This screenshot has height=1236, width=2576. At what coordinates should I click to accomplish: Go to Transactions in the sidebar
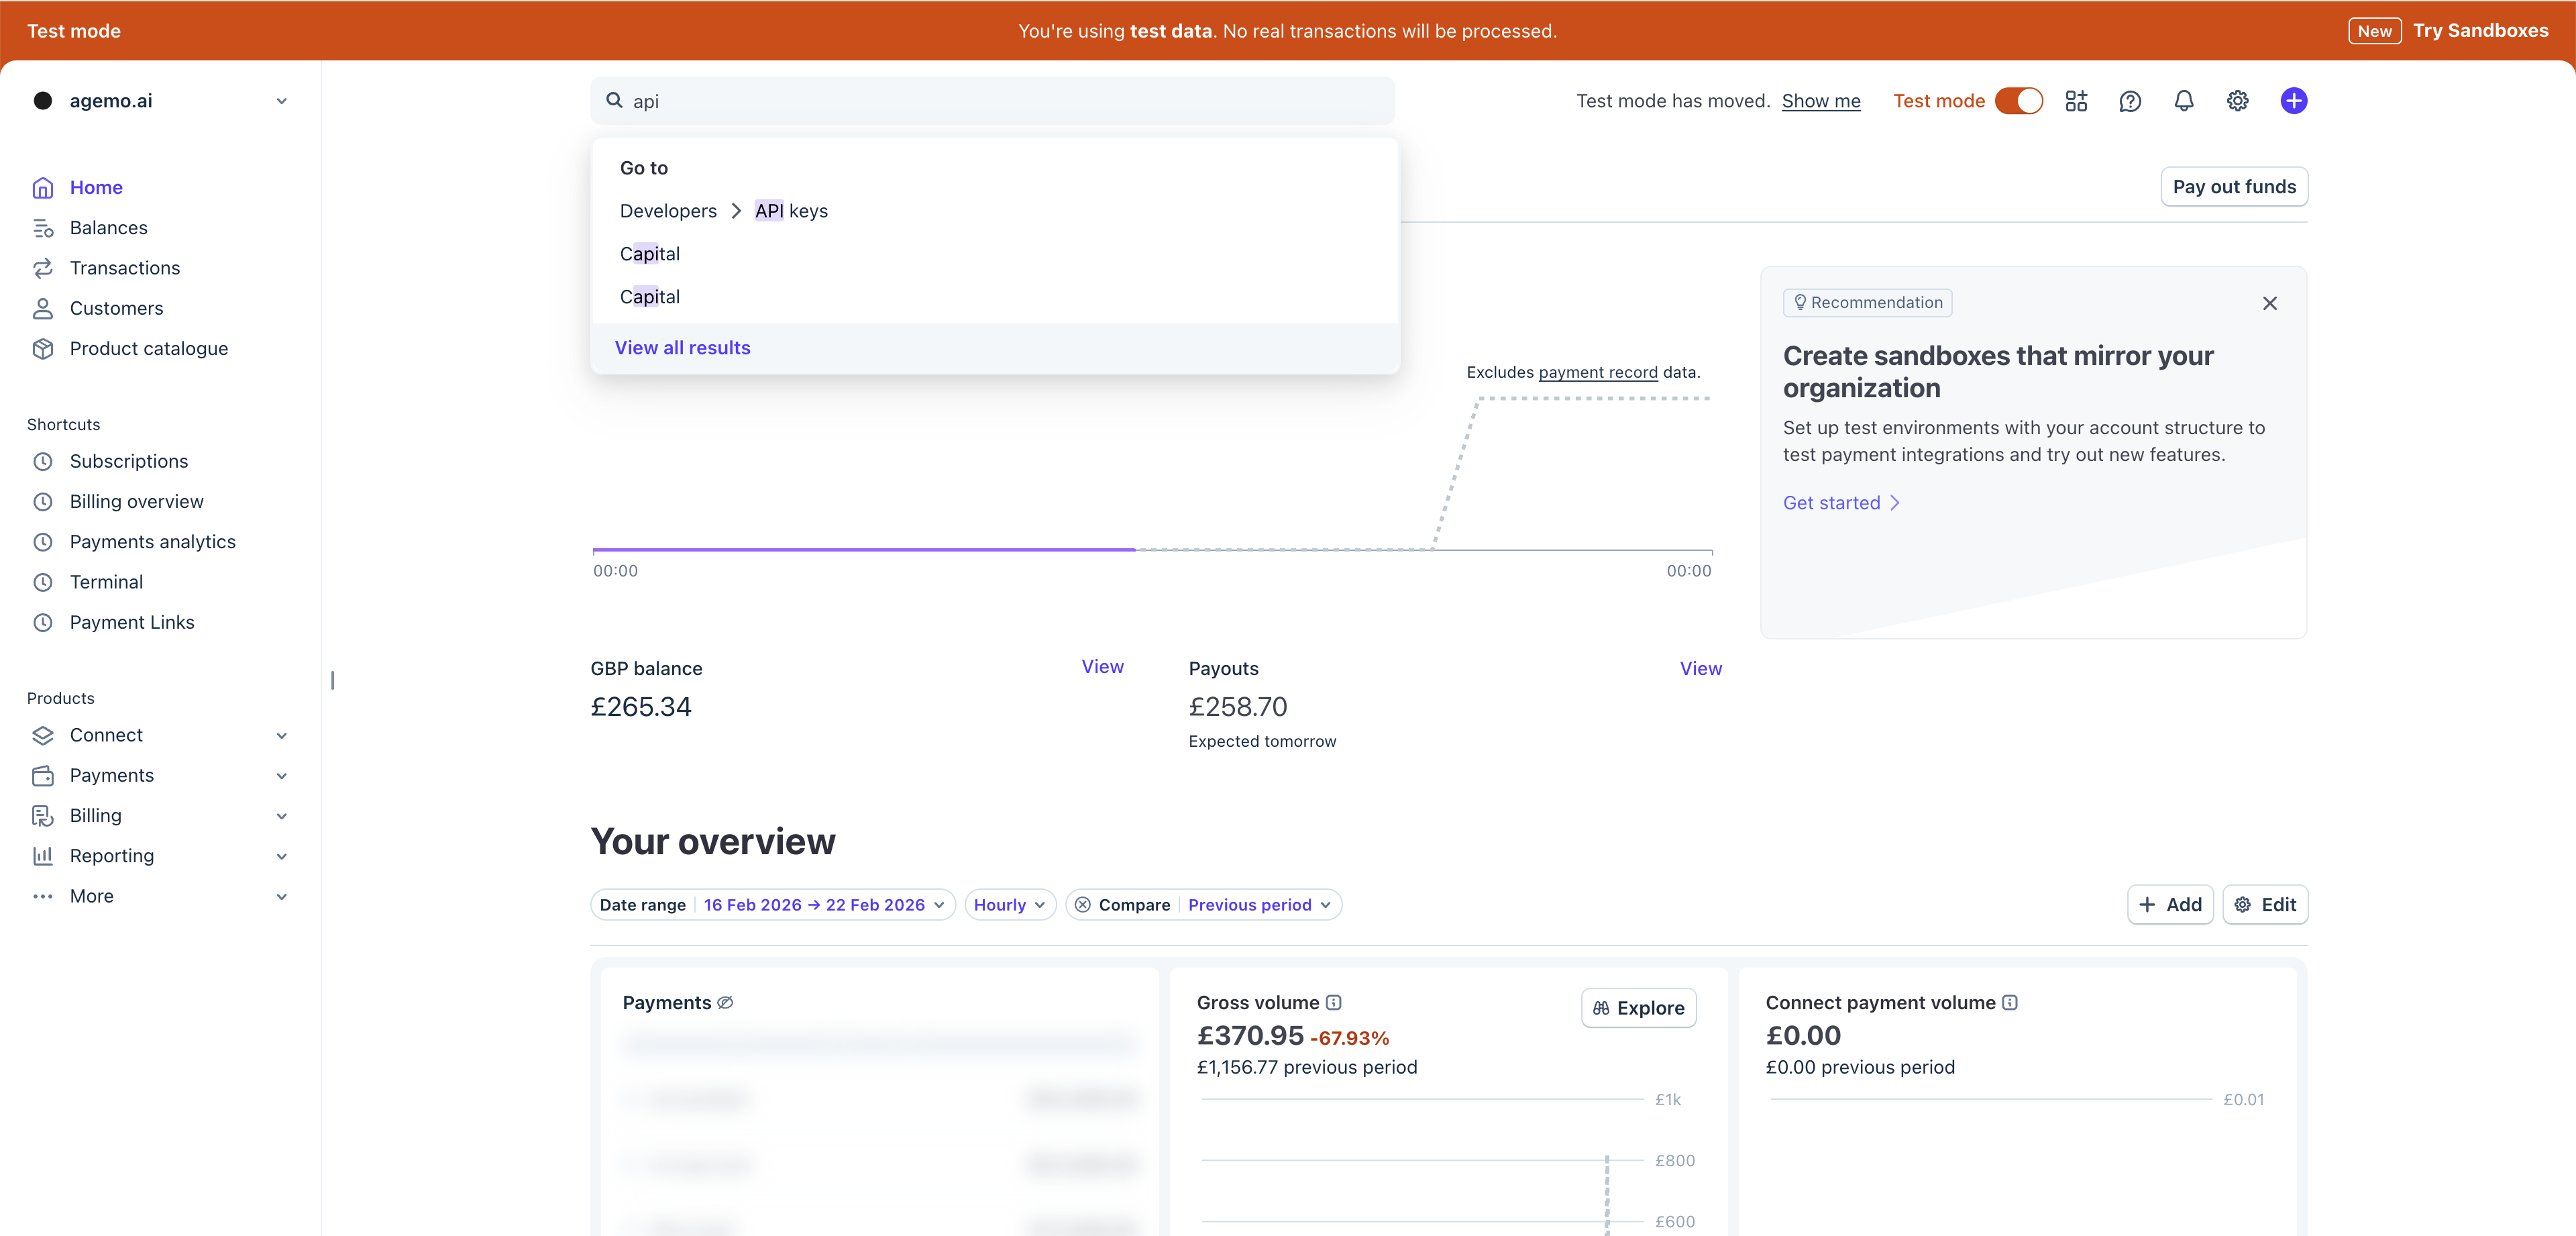point(125,268)
